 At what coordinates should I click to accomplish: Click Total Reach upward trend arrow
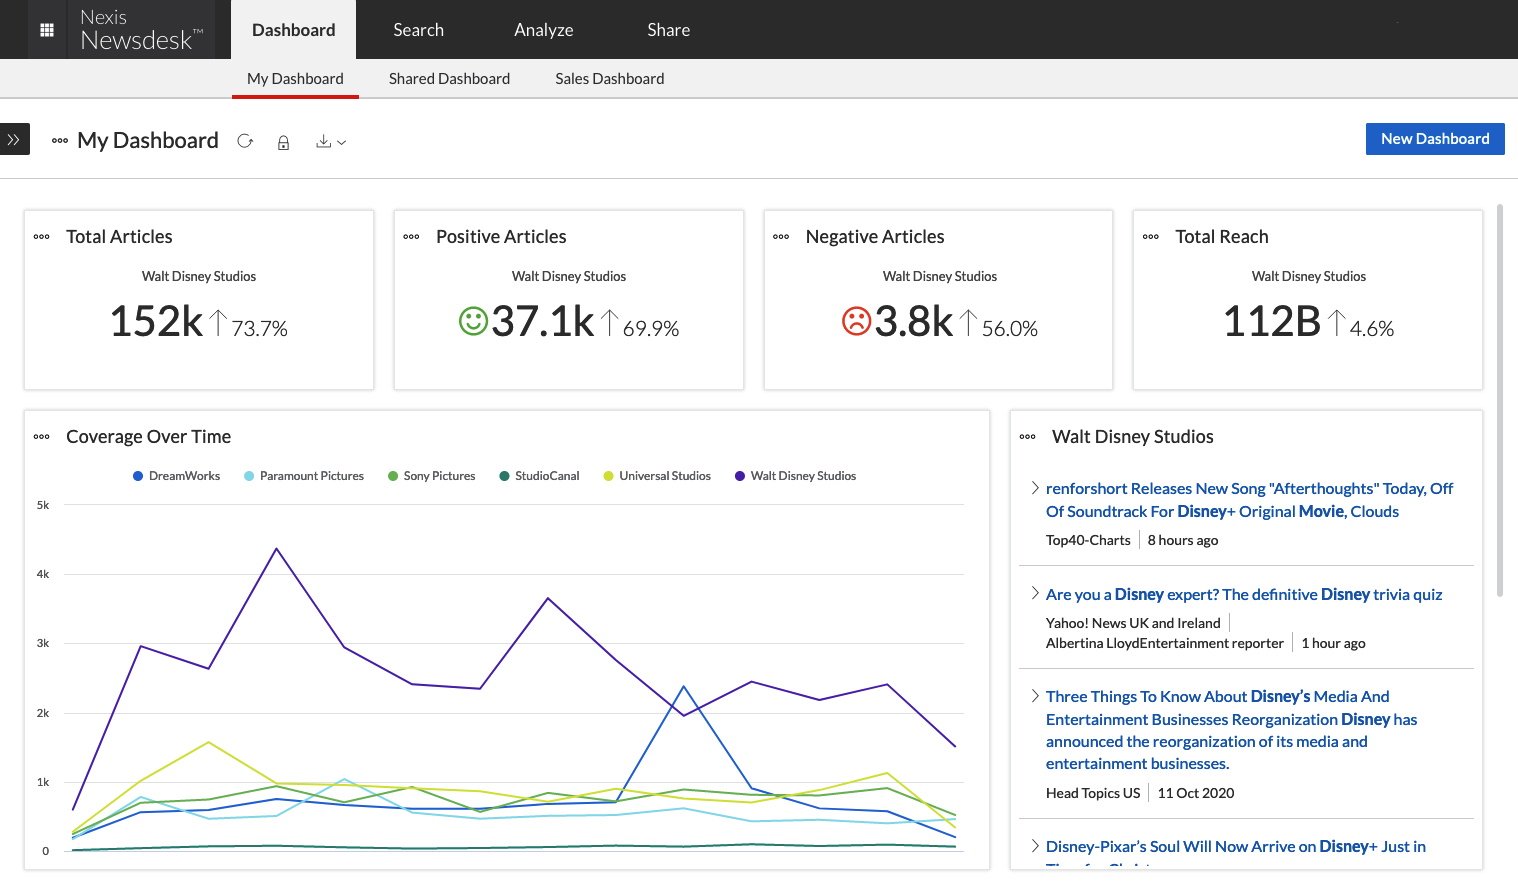pyautogui.click(x=1336, y=322)
